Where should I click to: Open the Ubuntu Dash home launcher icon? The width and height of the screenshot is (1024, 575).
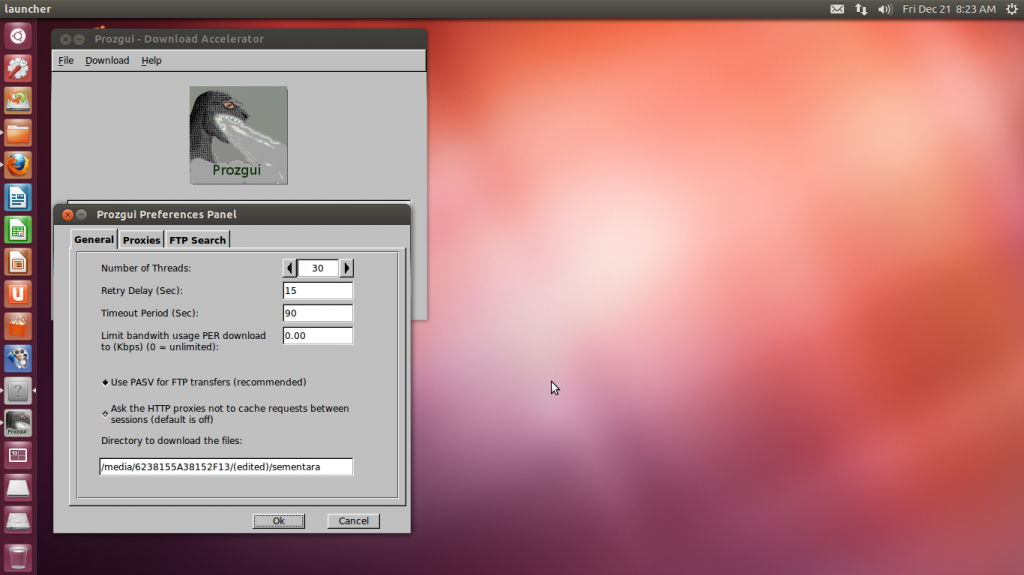click(18, 36)
